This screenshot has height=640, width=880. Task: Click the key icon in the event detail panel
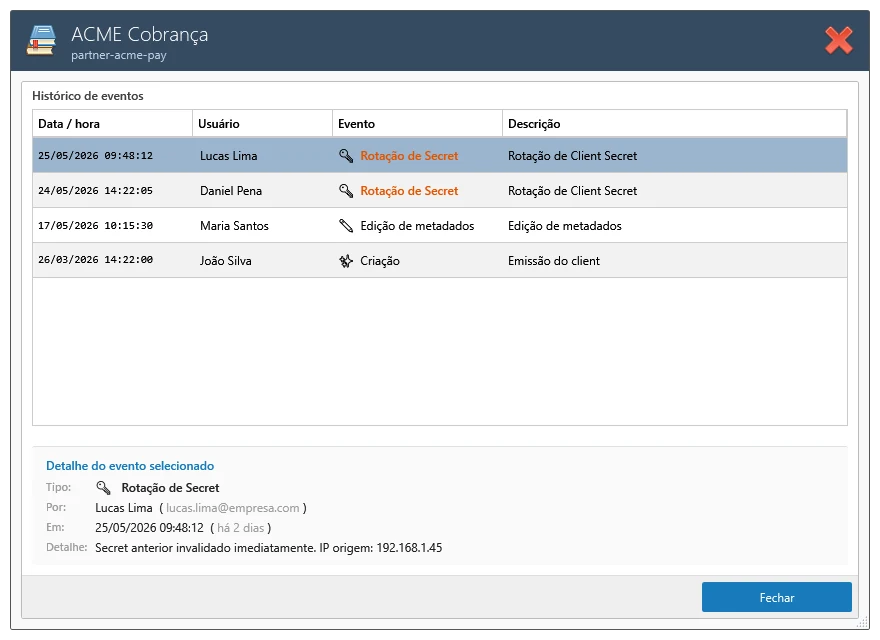103,487
